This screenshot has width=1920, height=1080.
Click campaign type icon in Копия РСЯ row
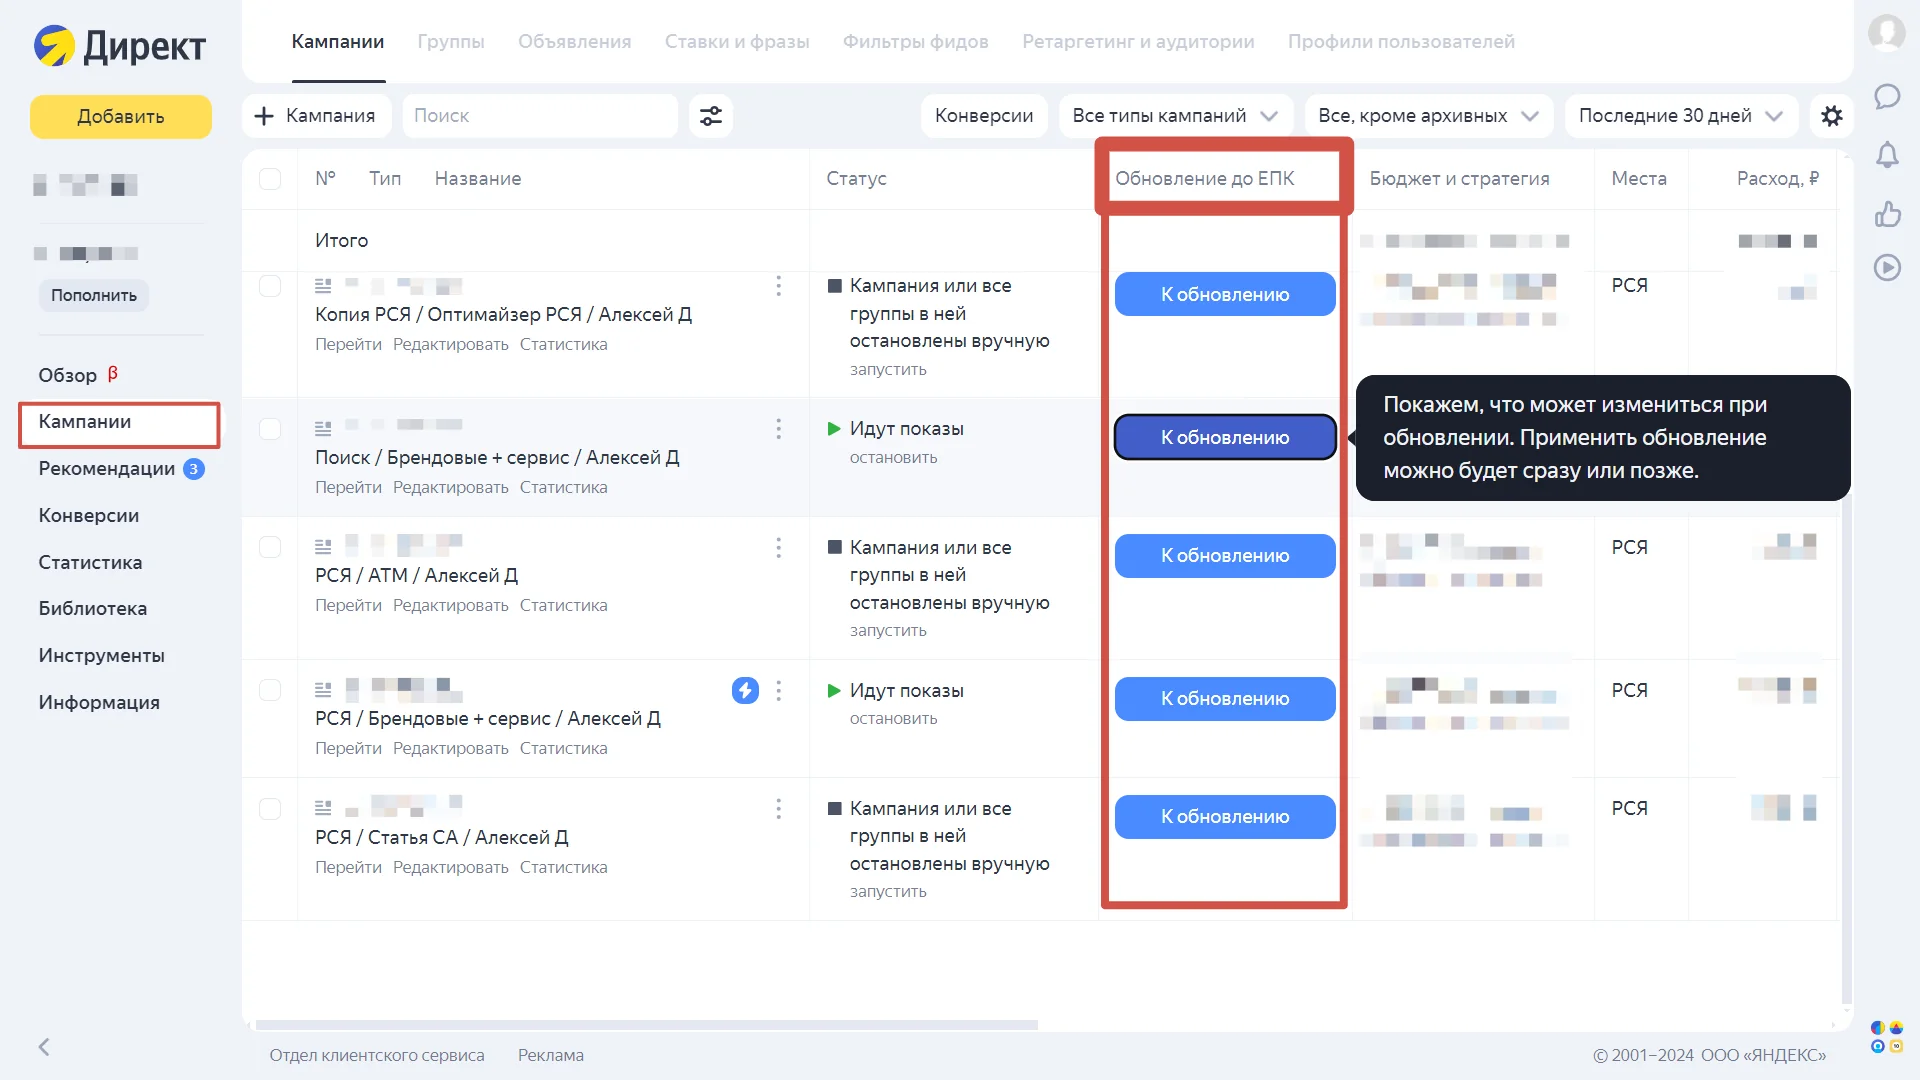323,286
